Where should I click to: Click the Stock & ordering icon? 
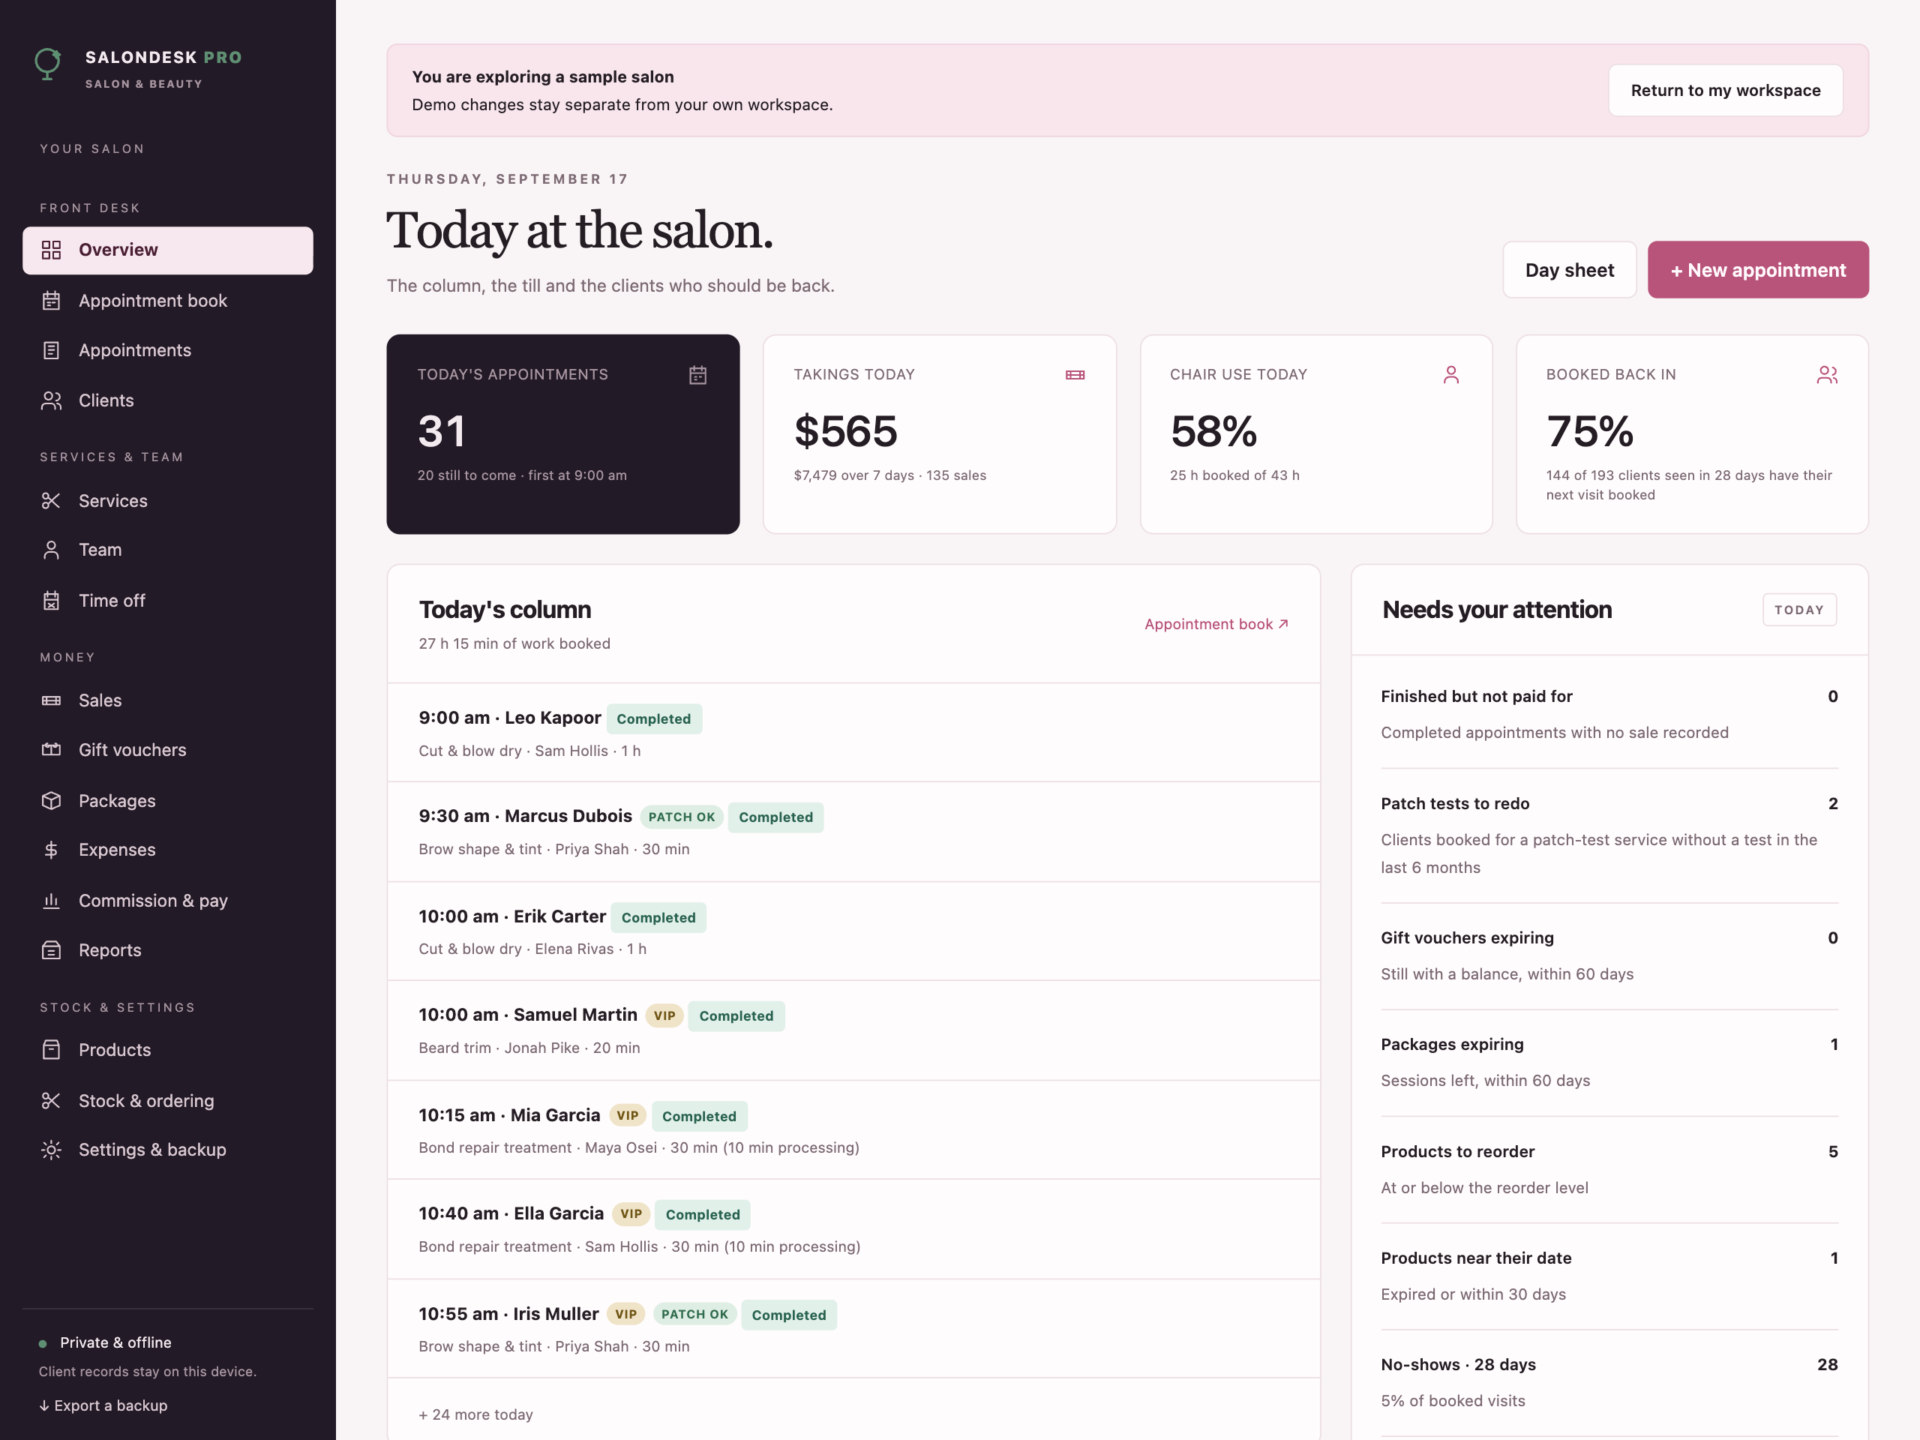point(51,1101)
